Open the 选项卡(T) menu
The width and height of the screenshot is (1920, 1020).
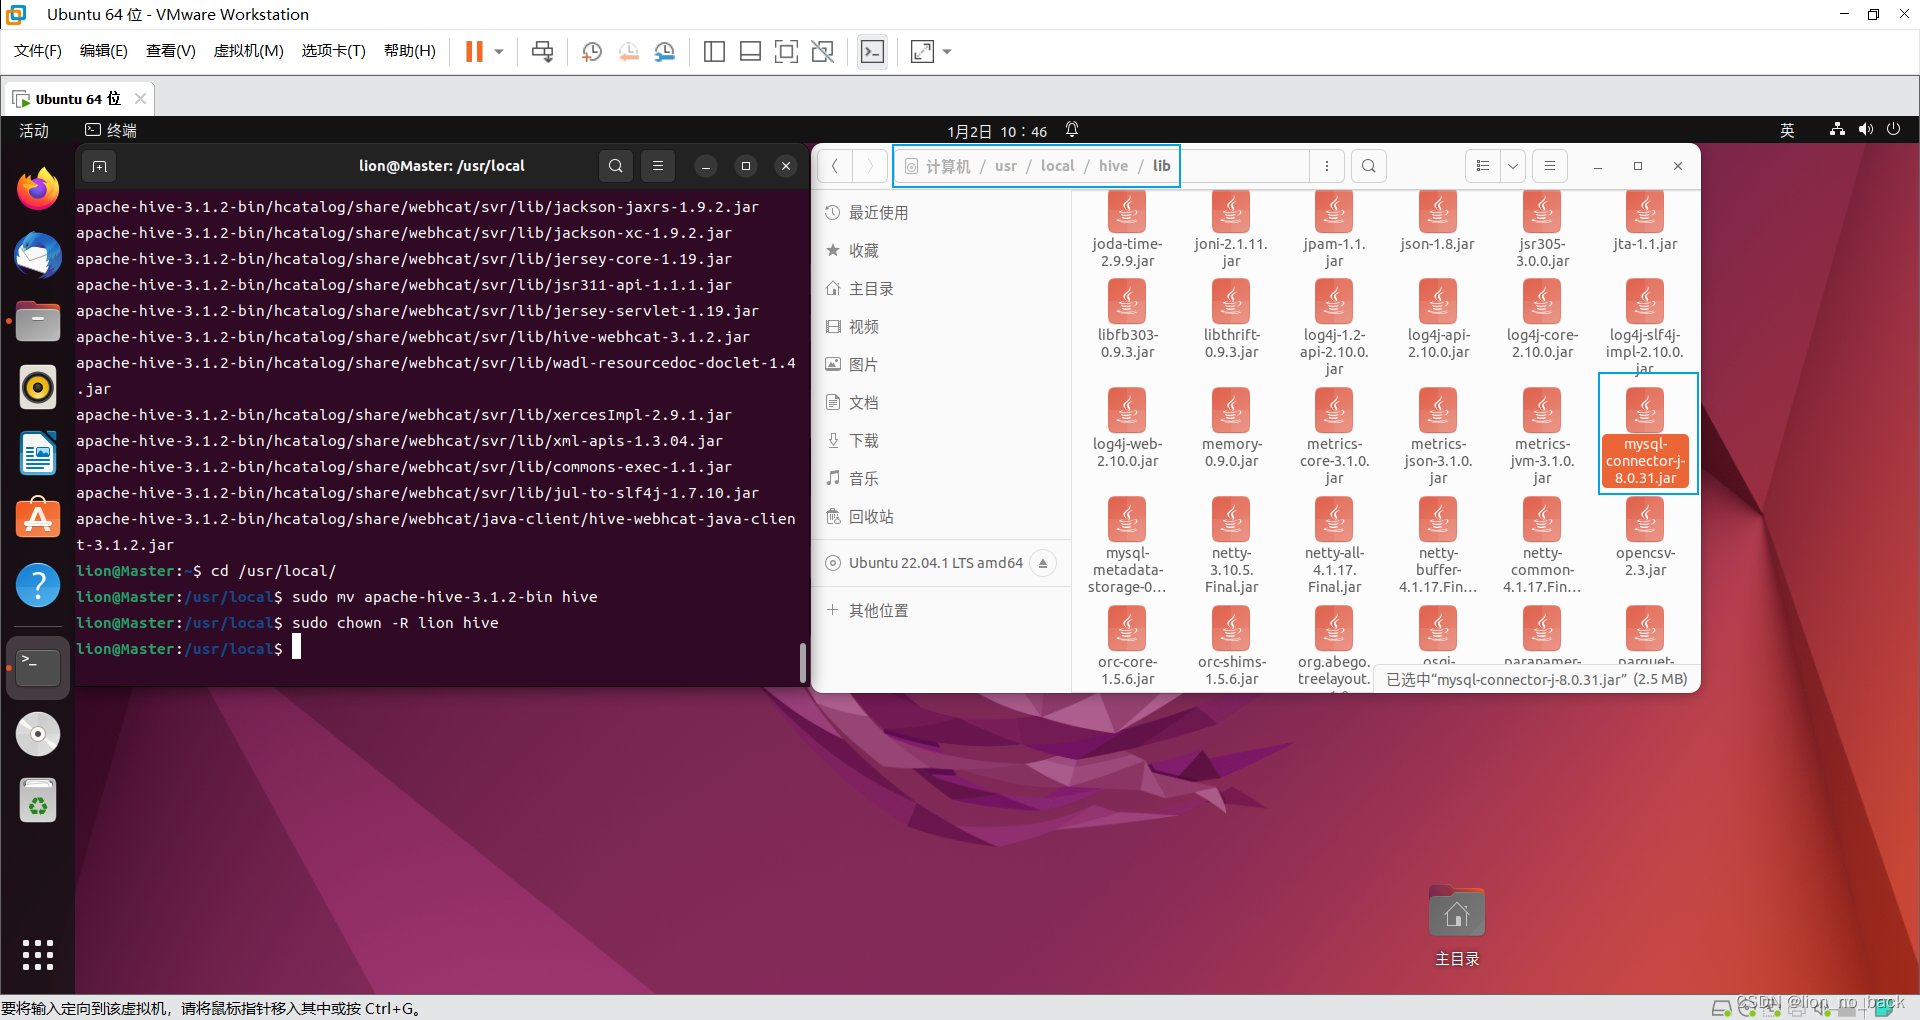[x=334, y=51]
